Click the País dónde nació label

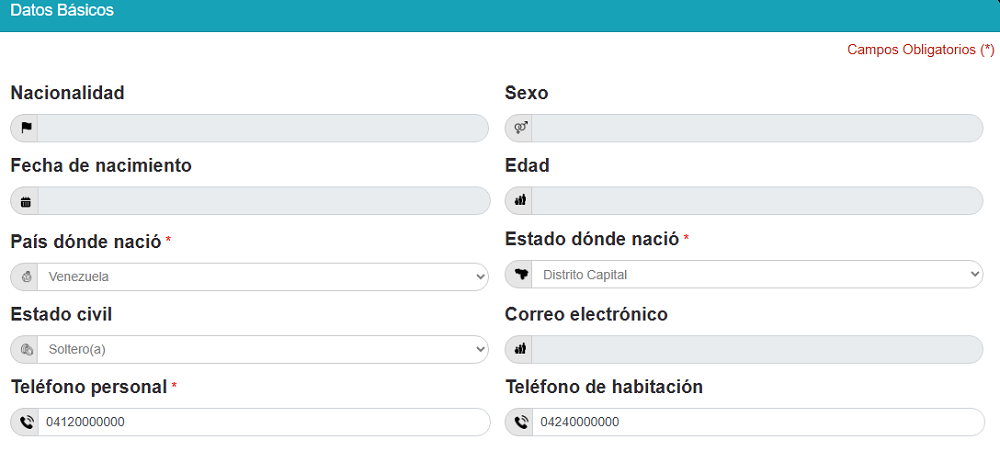pos(86,241)
